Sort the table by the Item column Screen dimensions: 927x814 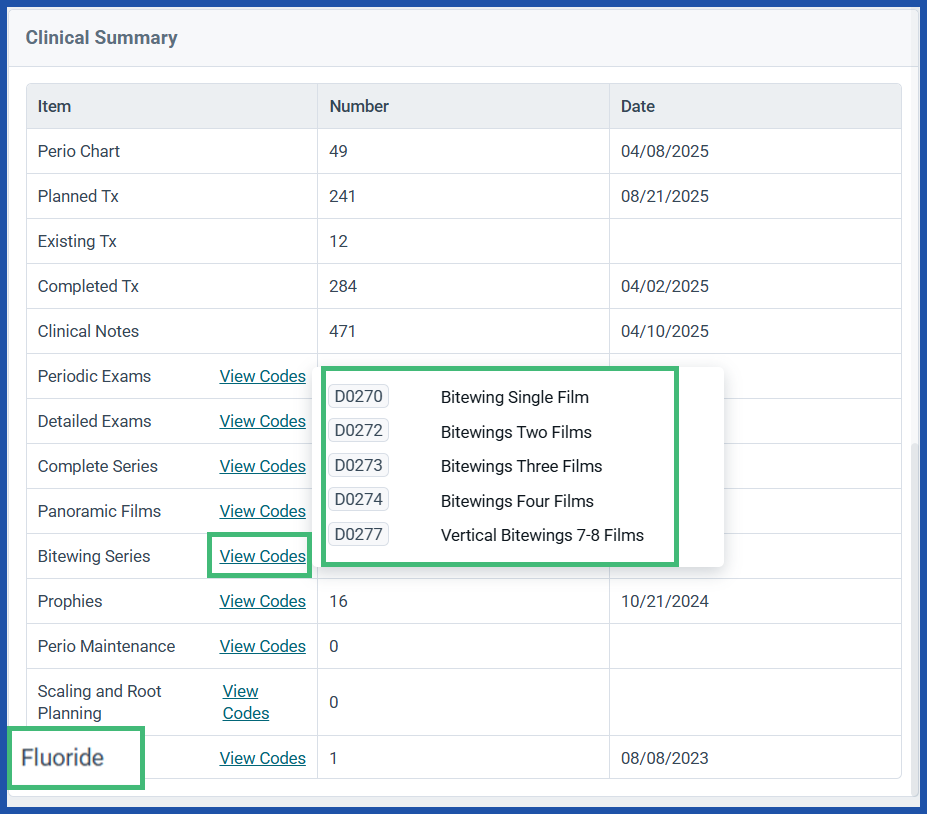coord(54,106)
